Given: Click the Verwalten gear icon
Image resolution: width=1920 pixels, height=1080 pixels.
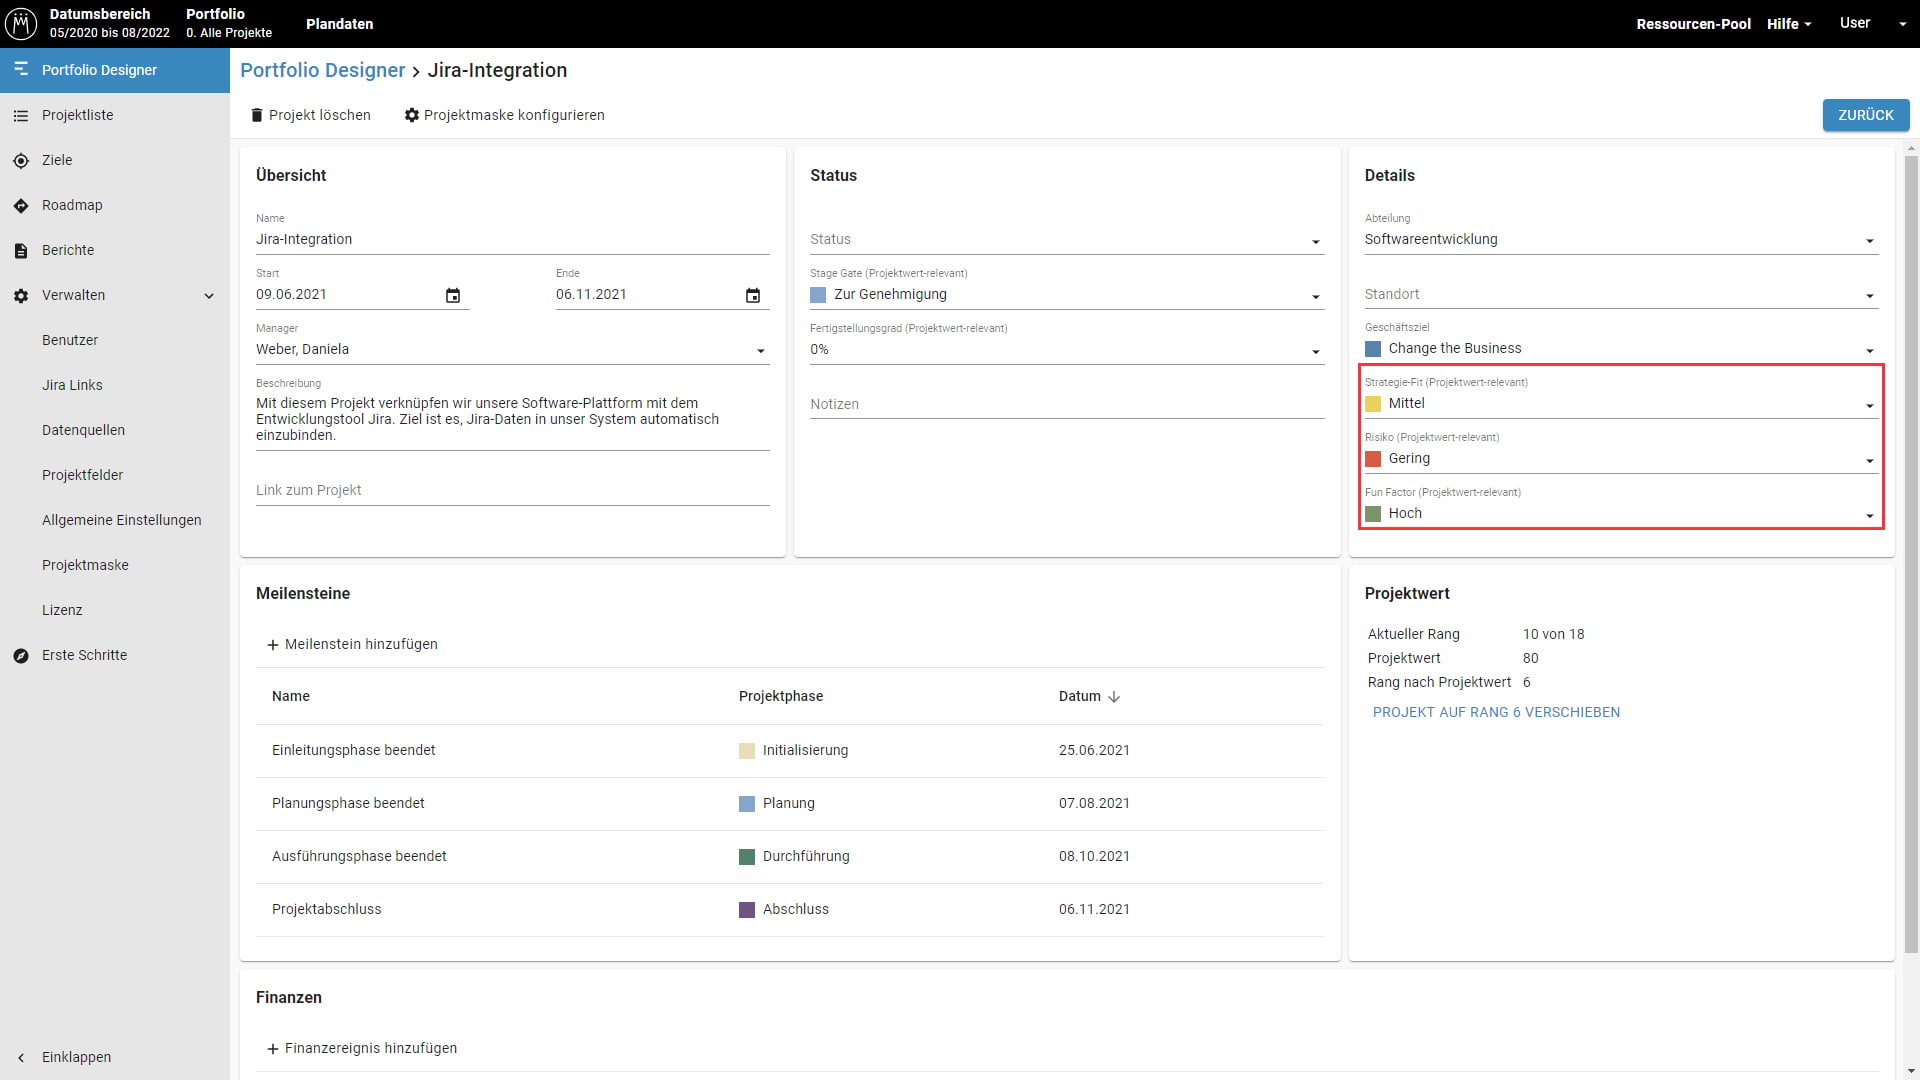Looking at the screenshot, I should (x=21, y=295).
